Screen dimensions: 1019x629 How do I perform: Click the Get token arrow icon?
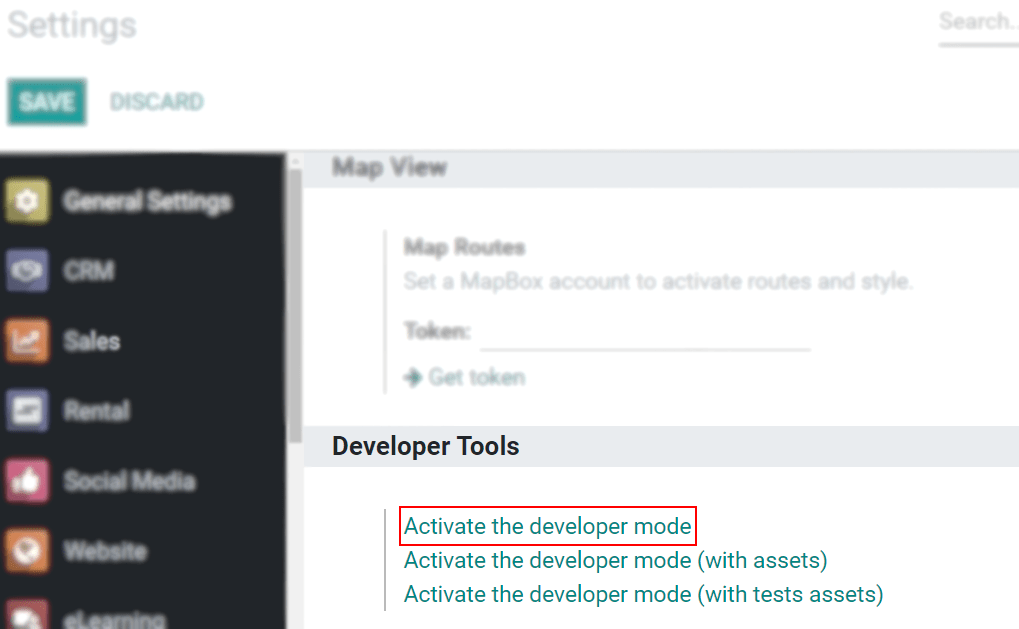[413, 377]
